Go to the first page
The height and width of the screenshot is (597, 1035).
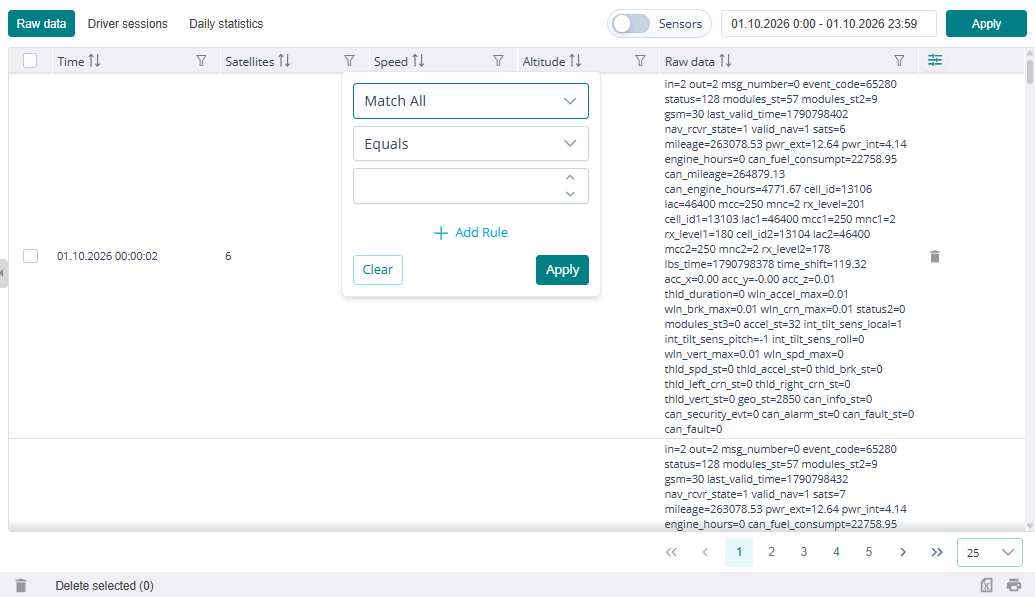pyautogui.click(x=671, y=552)
